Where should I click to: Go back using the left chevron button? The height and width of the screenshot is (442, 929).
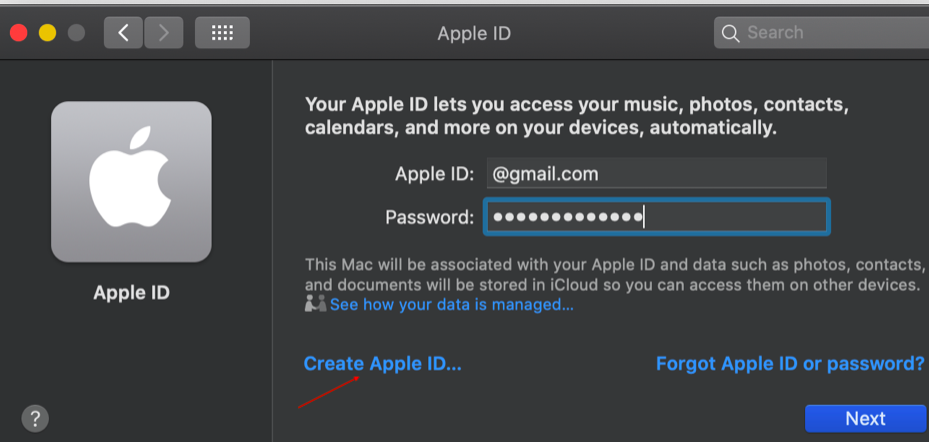click(x=123, y=33)
